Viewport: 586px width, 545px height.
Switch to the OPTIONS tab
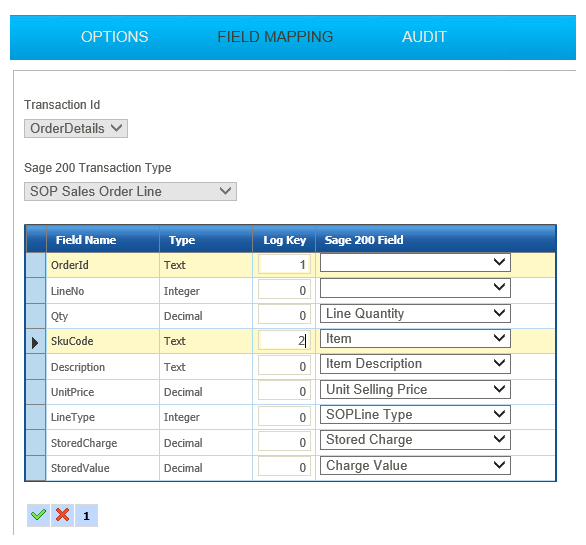point(115,37)
